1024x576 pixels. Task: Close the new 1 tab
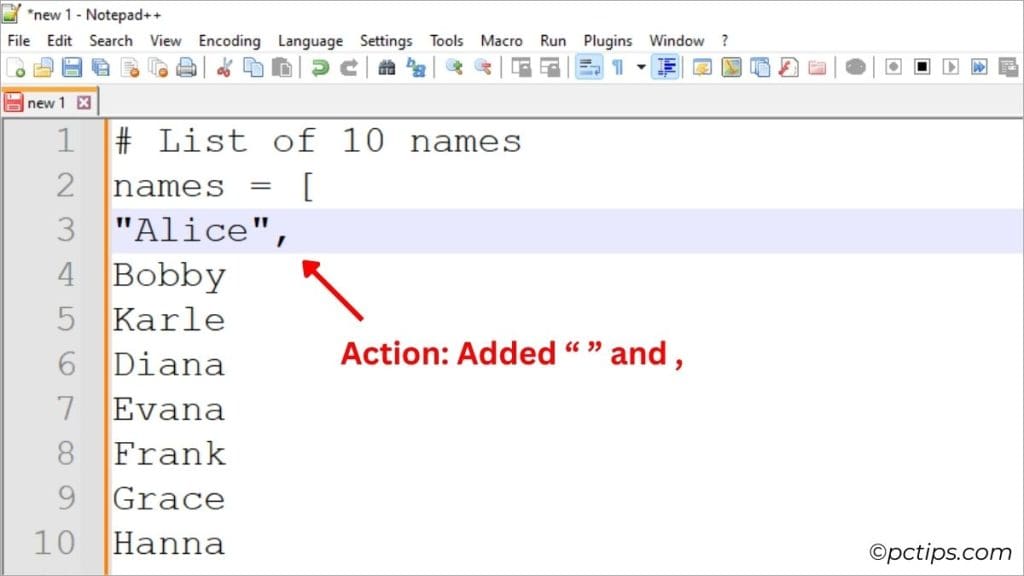(84, 102)
